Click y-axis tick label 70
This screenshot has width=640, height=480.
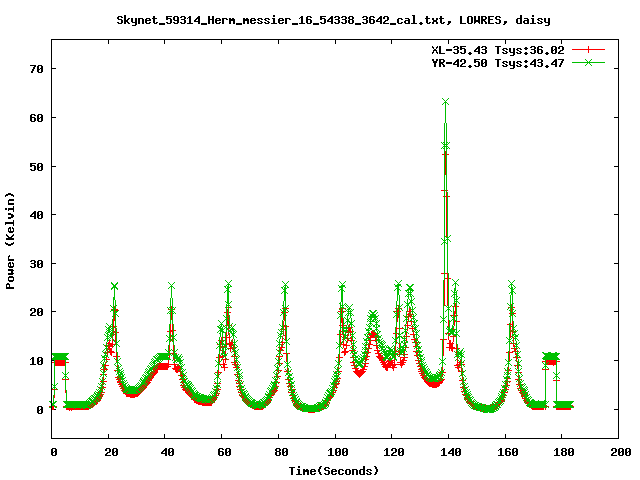click(37, 69)
